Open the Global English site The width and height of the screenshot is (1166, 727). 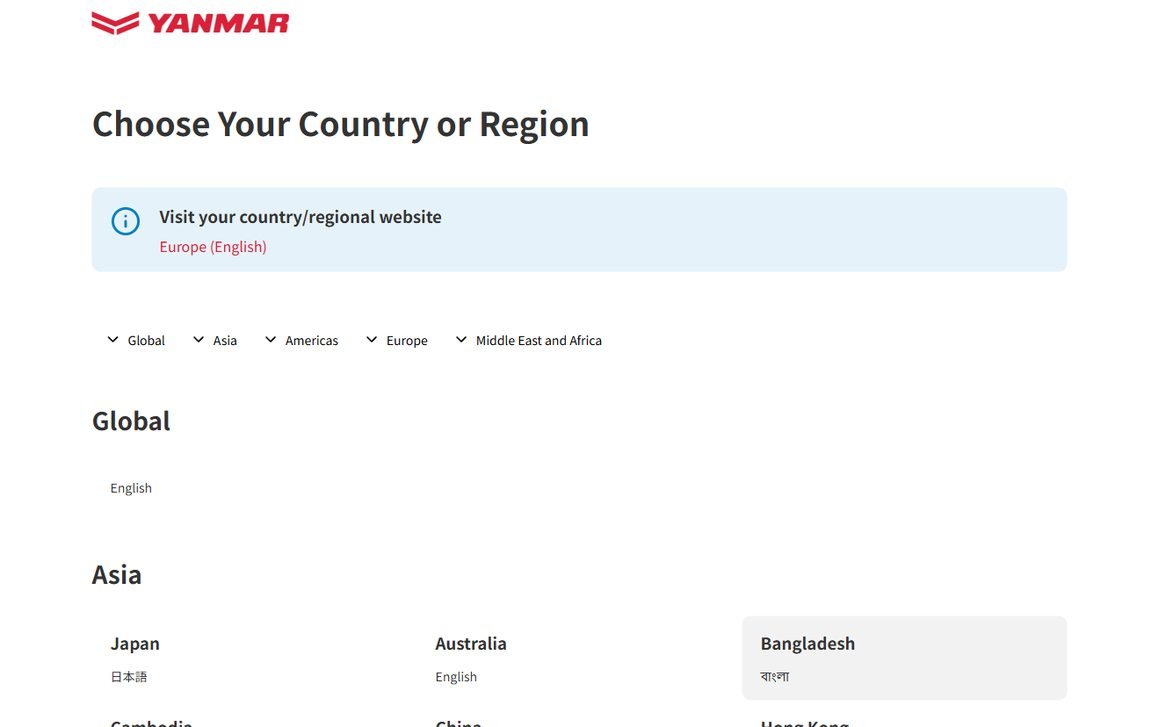click(131, 488)
